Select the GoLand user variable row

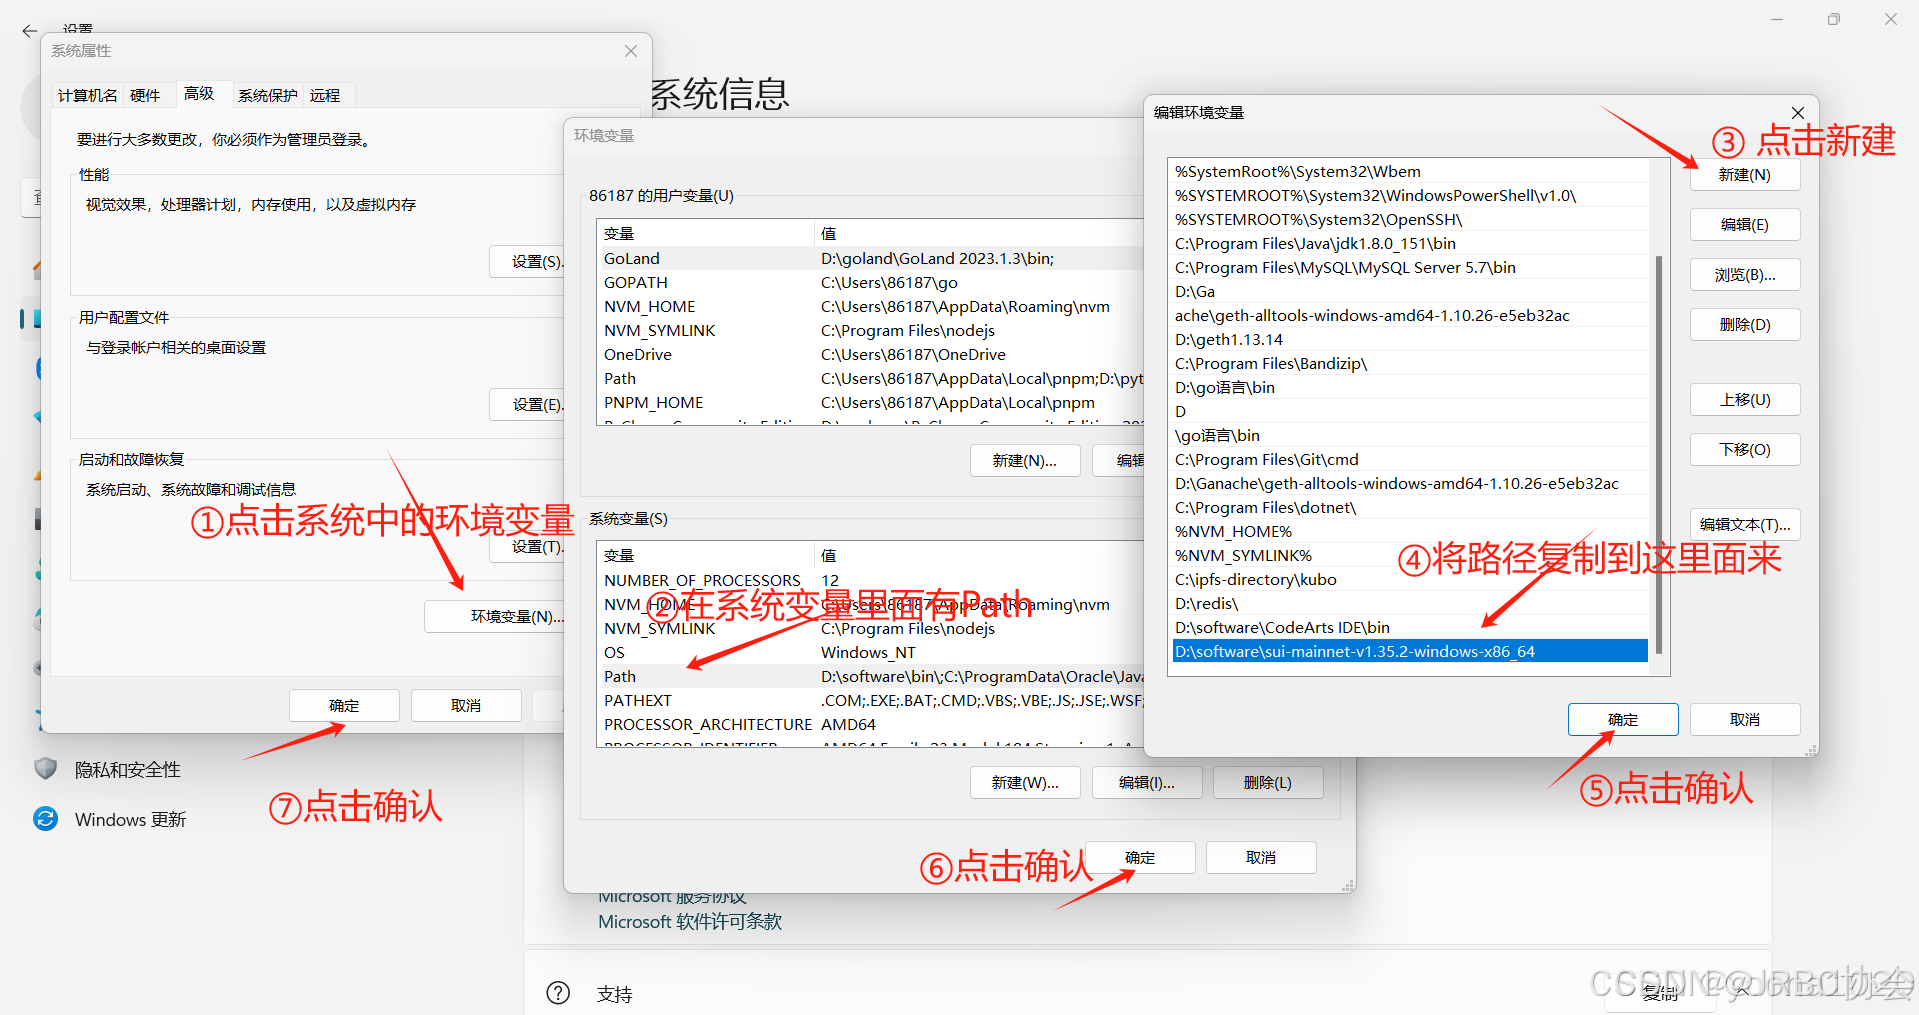(x=700, y=258)
